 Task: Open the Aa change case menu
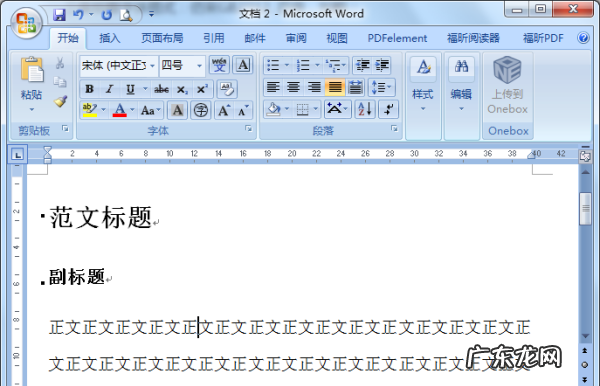click(x=151, y=111)
